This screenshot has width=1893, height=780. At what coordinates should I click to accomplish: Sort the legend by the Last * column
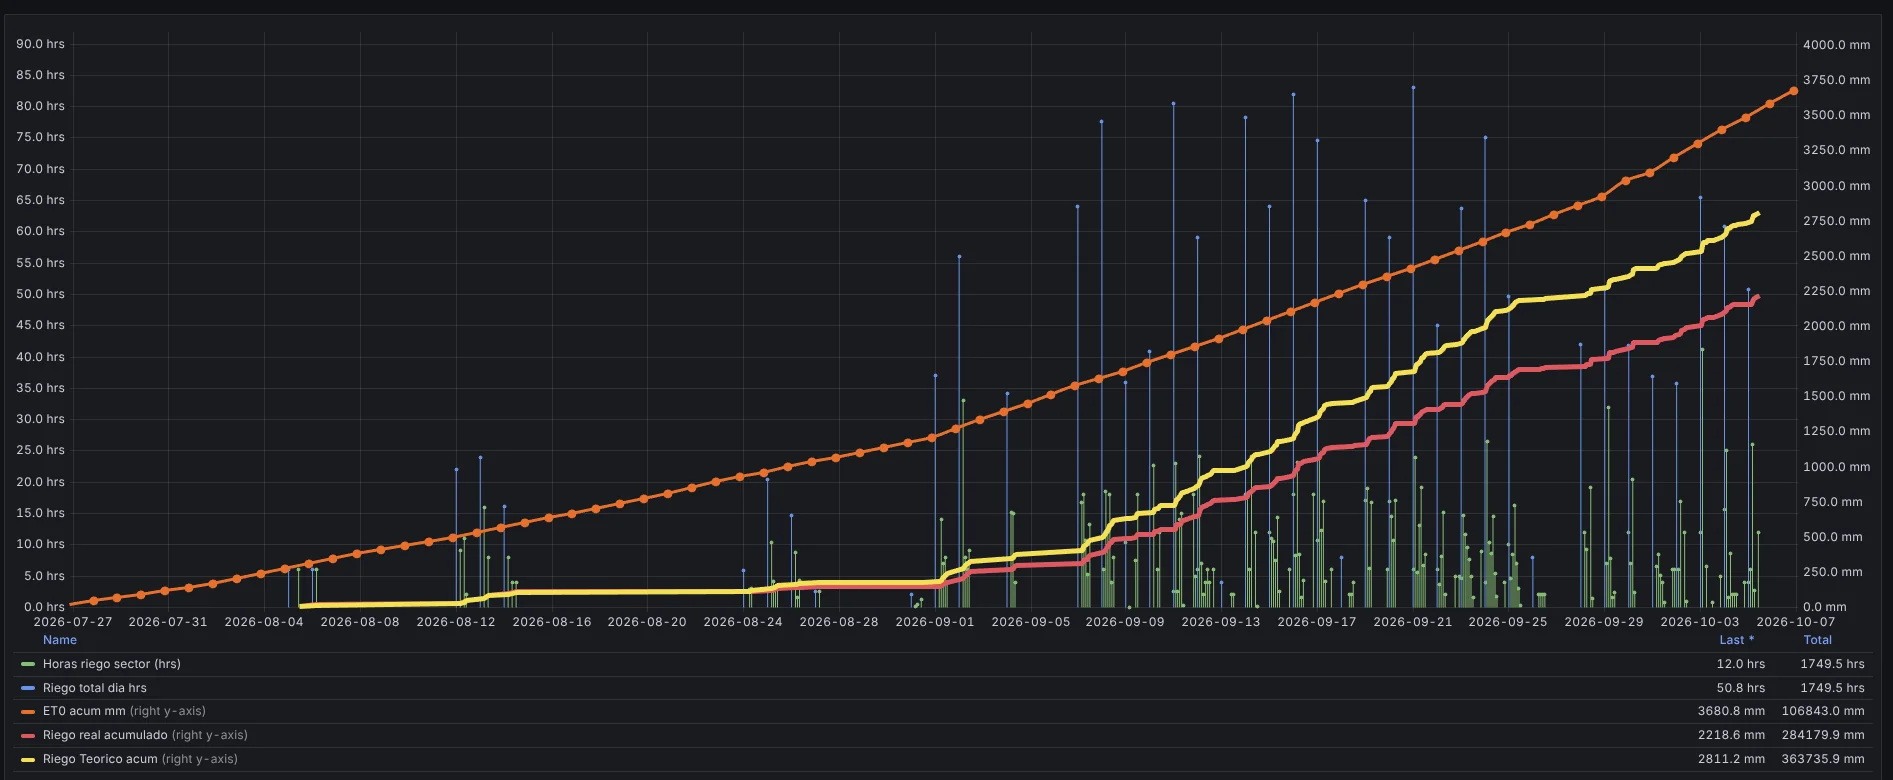(x=1737, y=640)
